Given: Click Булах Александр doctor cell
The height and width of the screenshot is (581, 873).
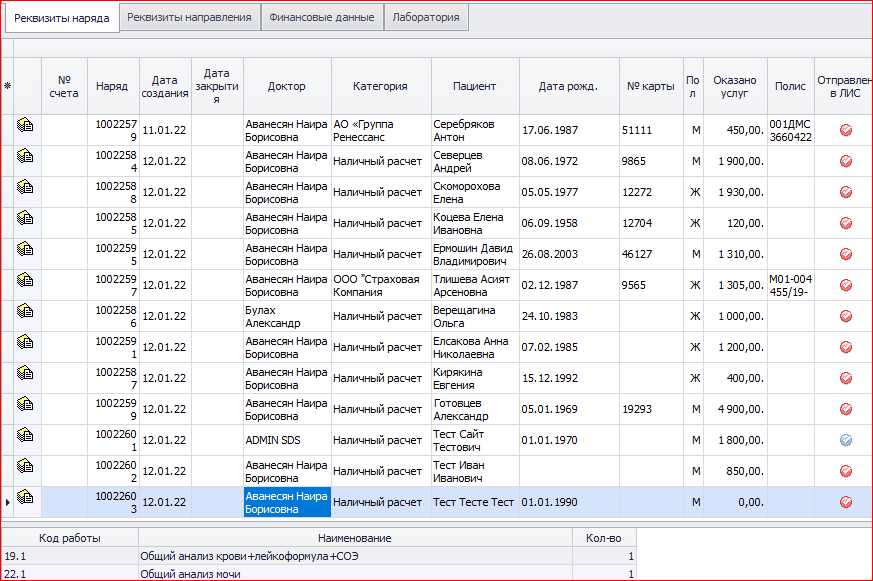Looking at the screenshot, I should tap(286, 316).
